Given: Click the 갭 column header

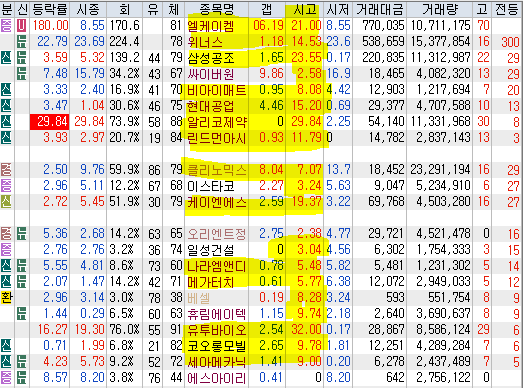Looking at the screenshot, I should 267,9.
